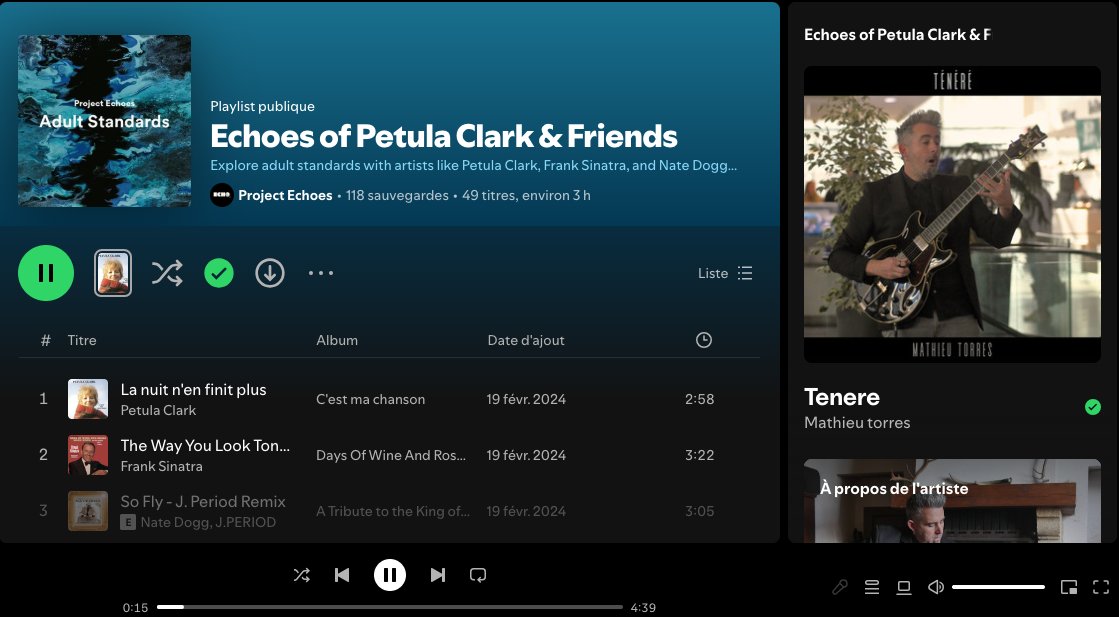Open the Adult Standards playlist cover image
The height and width of the screenshot is (617, 1119).
104,121
